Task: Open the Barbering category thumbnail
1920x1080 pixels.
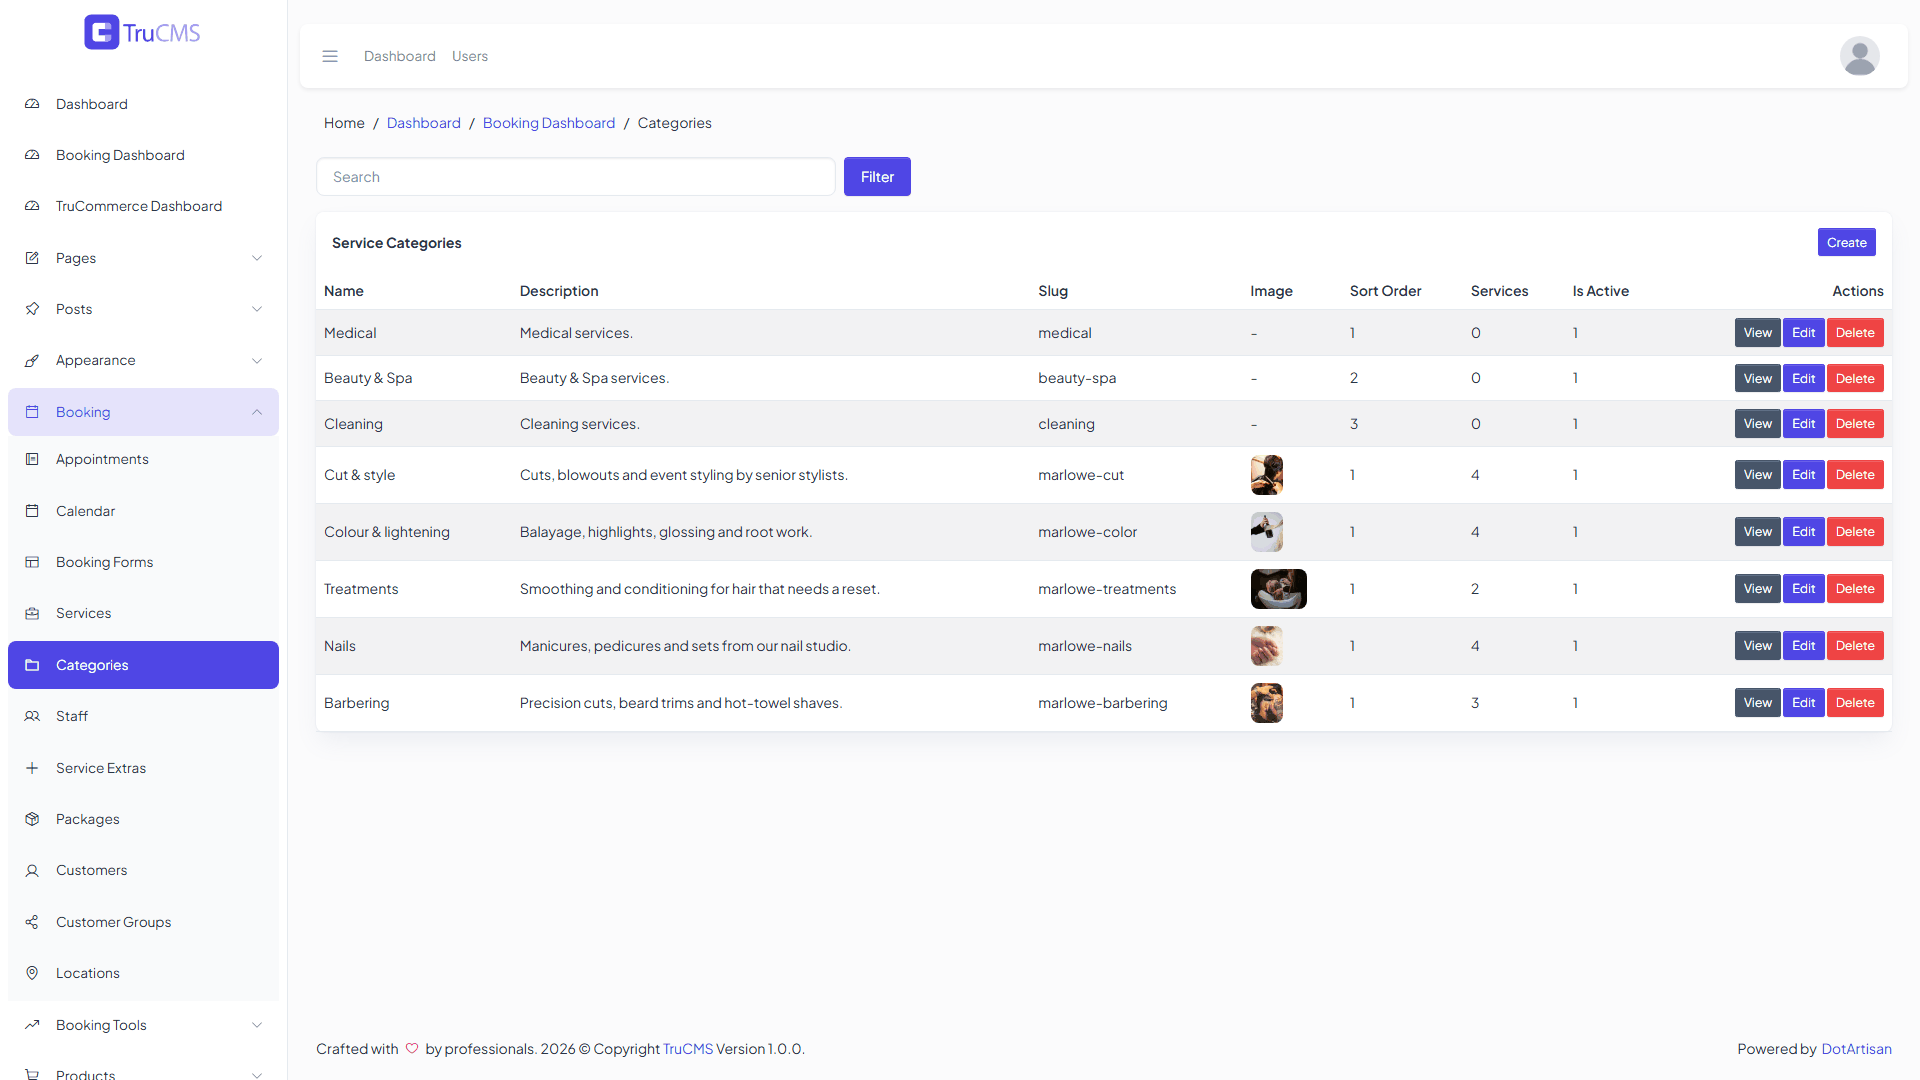Action: coord(1266,703)
